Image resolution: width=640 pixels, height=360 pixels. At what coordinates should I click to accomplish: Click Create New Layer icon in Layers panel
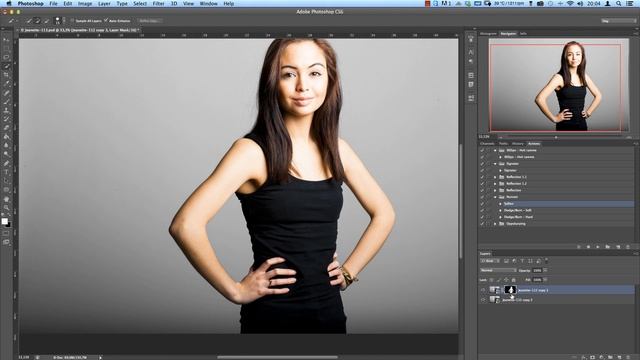[x=620, y=357]
